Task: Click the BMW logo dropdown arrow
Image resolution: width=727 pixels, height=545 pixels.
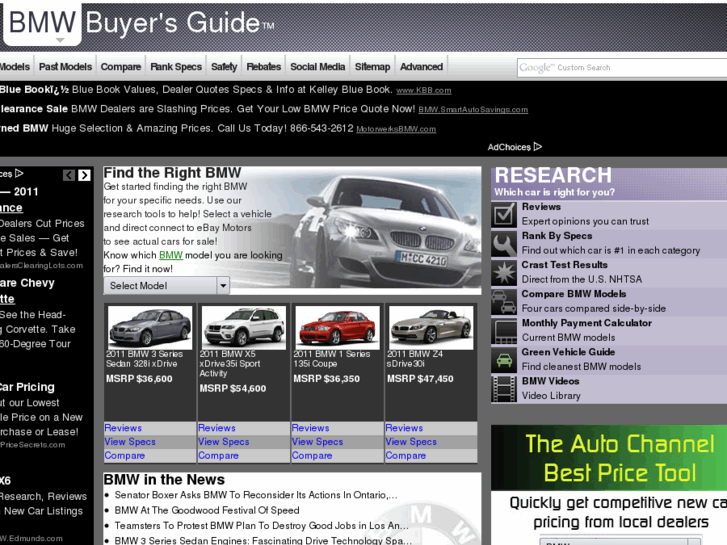Action: tap(60, 40)
